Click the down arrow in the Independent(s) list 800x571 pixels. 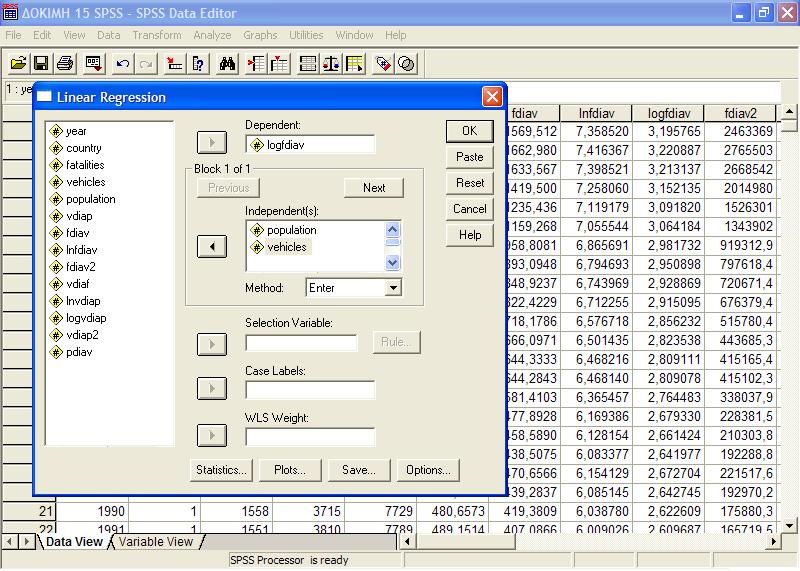[392, 263]
